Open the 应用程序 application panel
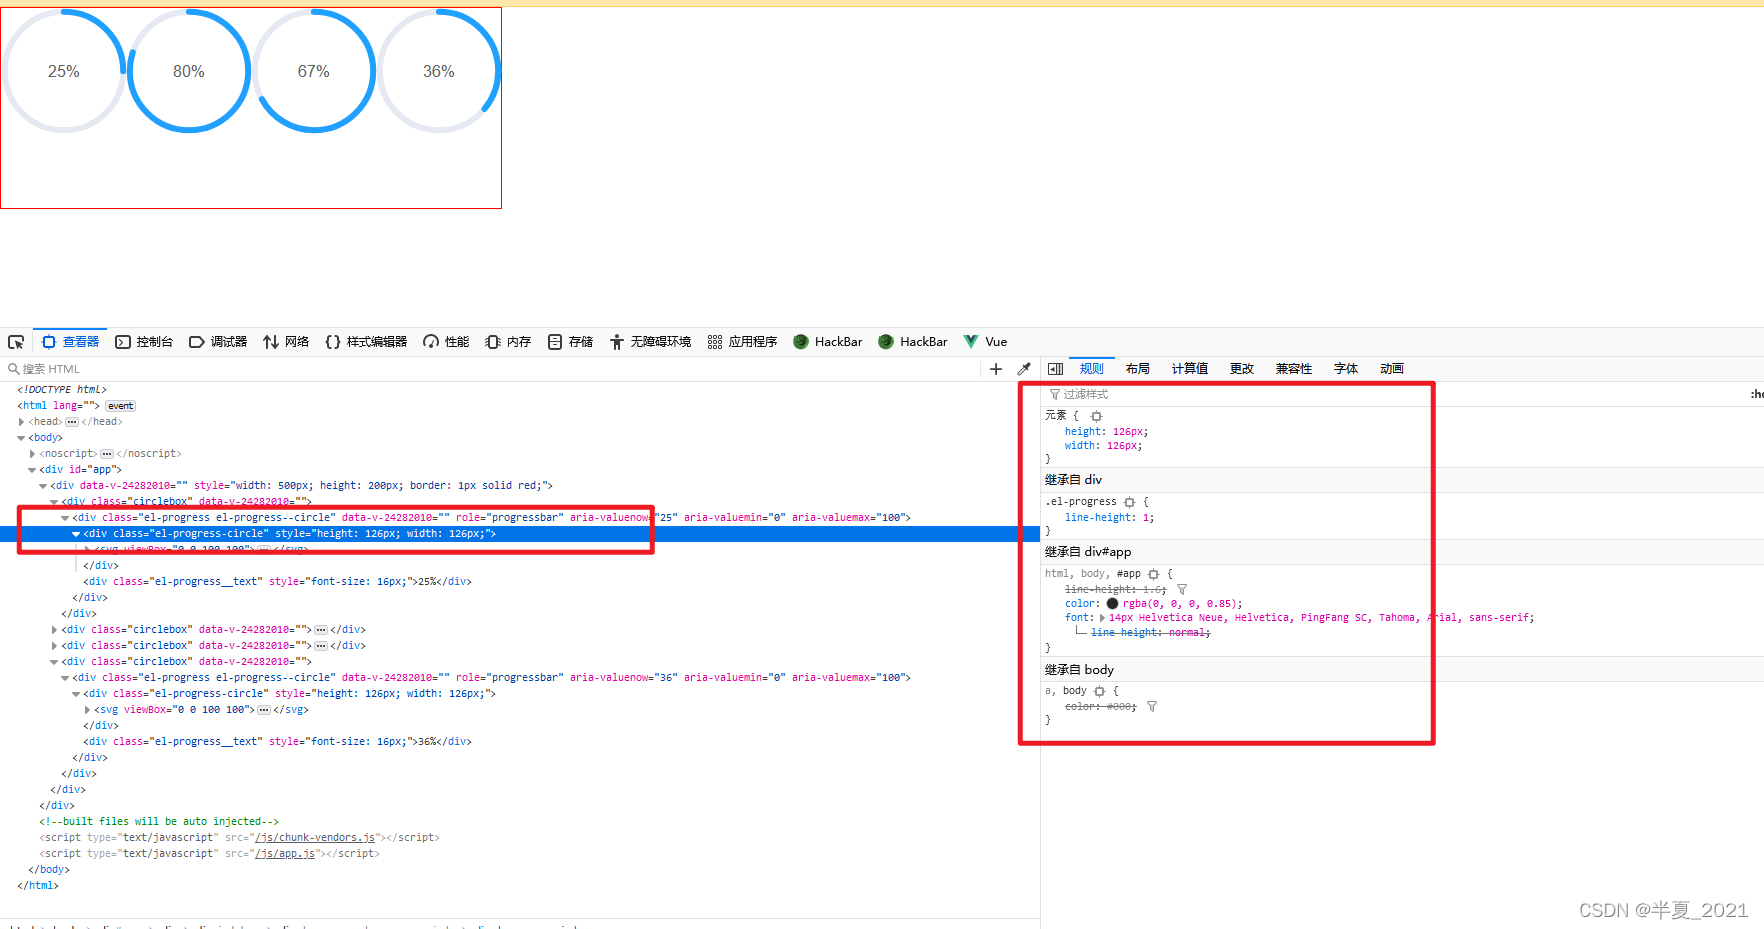 (x=742, y=342)
